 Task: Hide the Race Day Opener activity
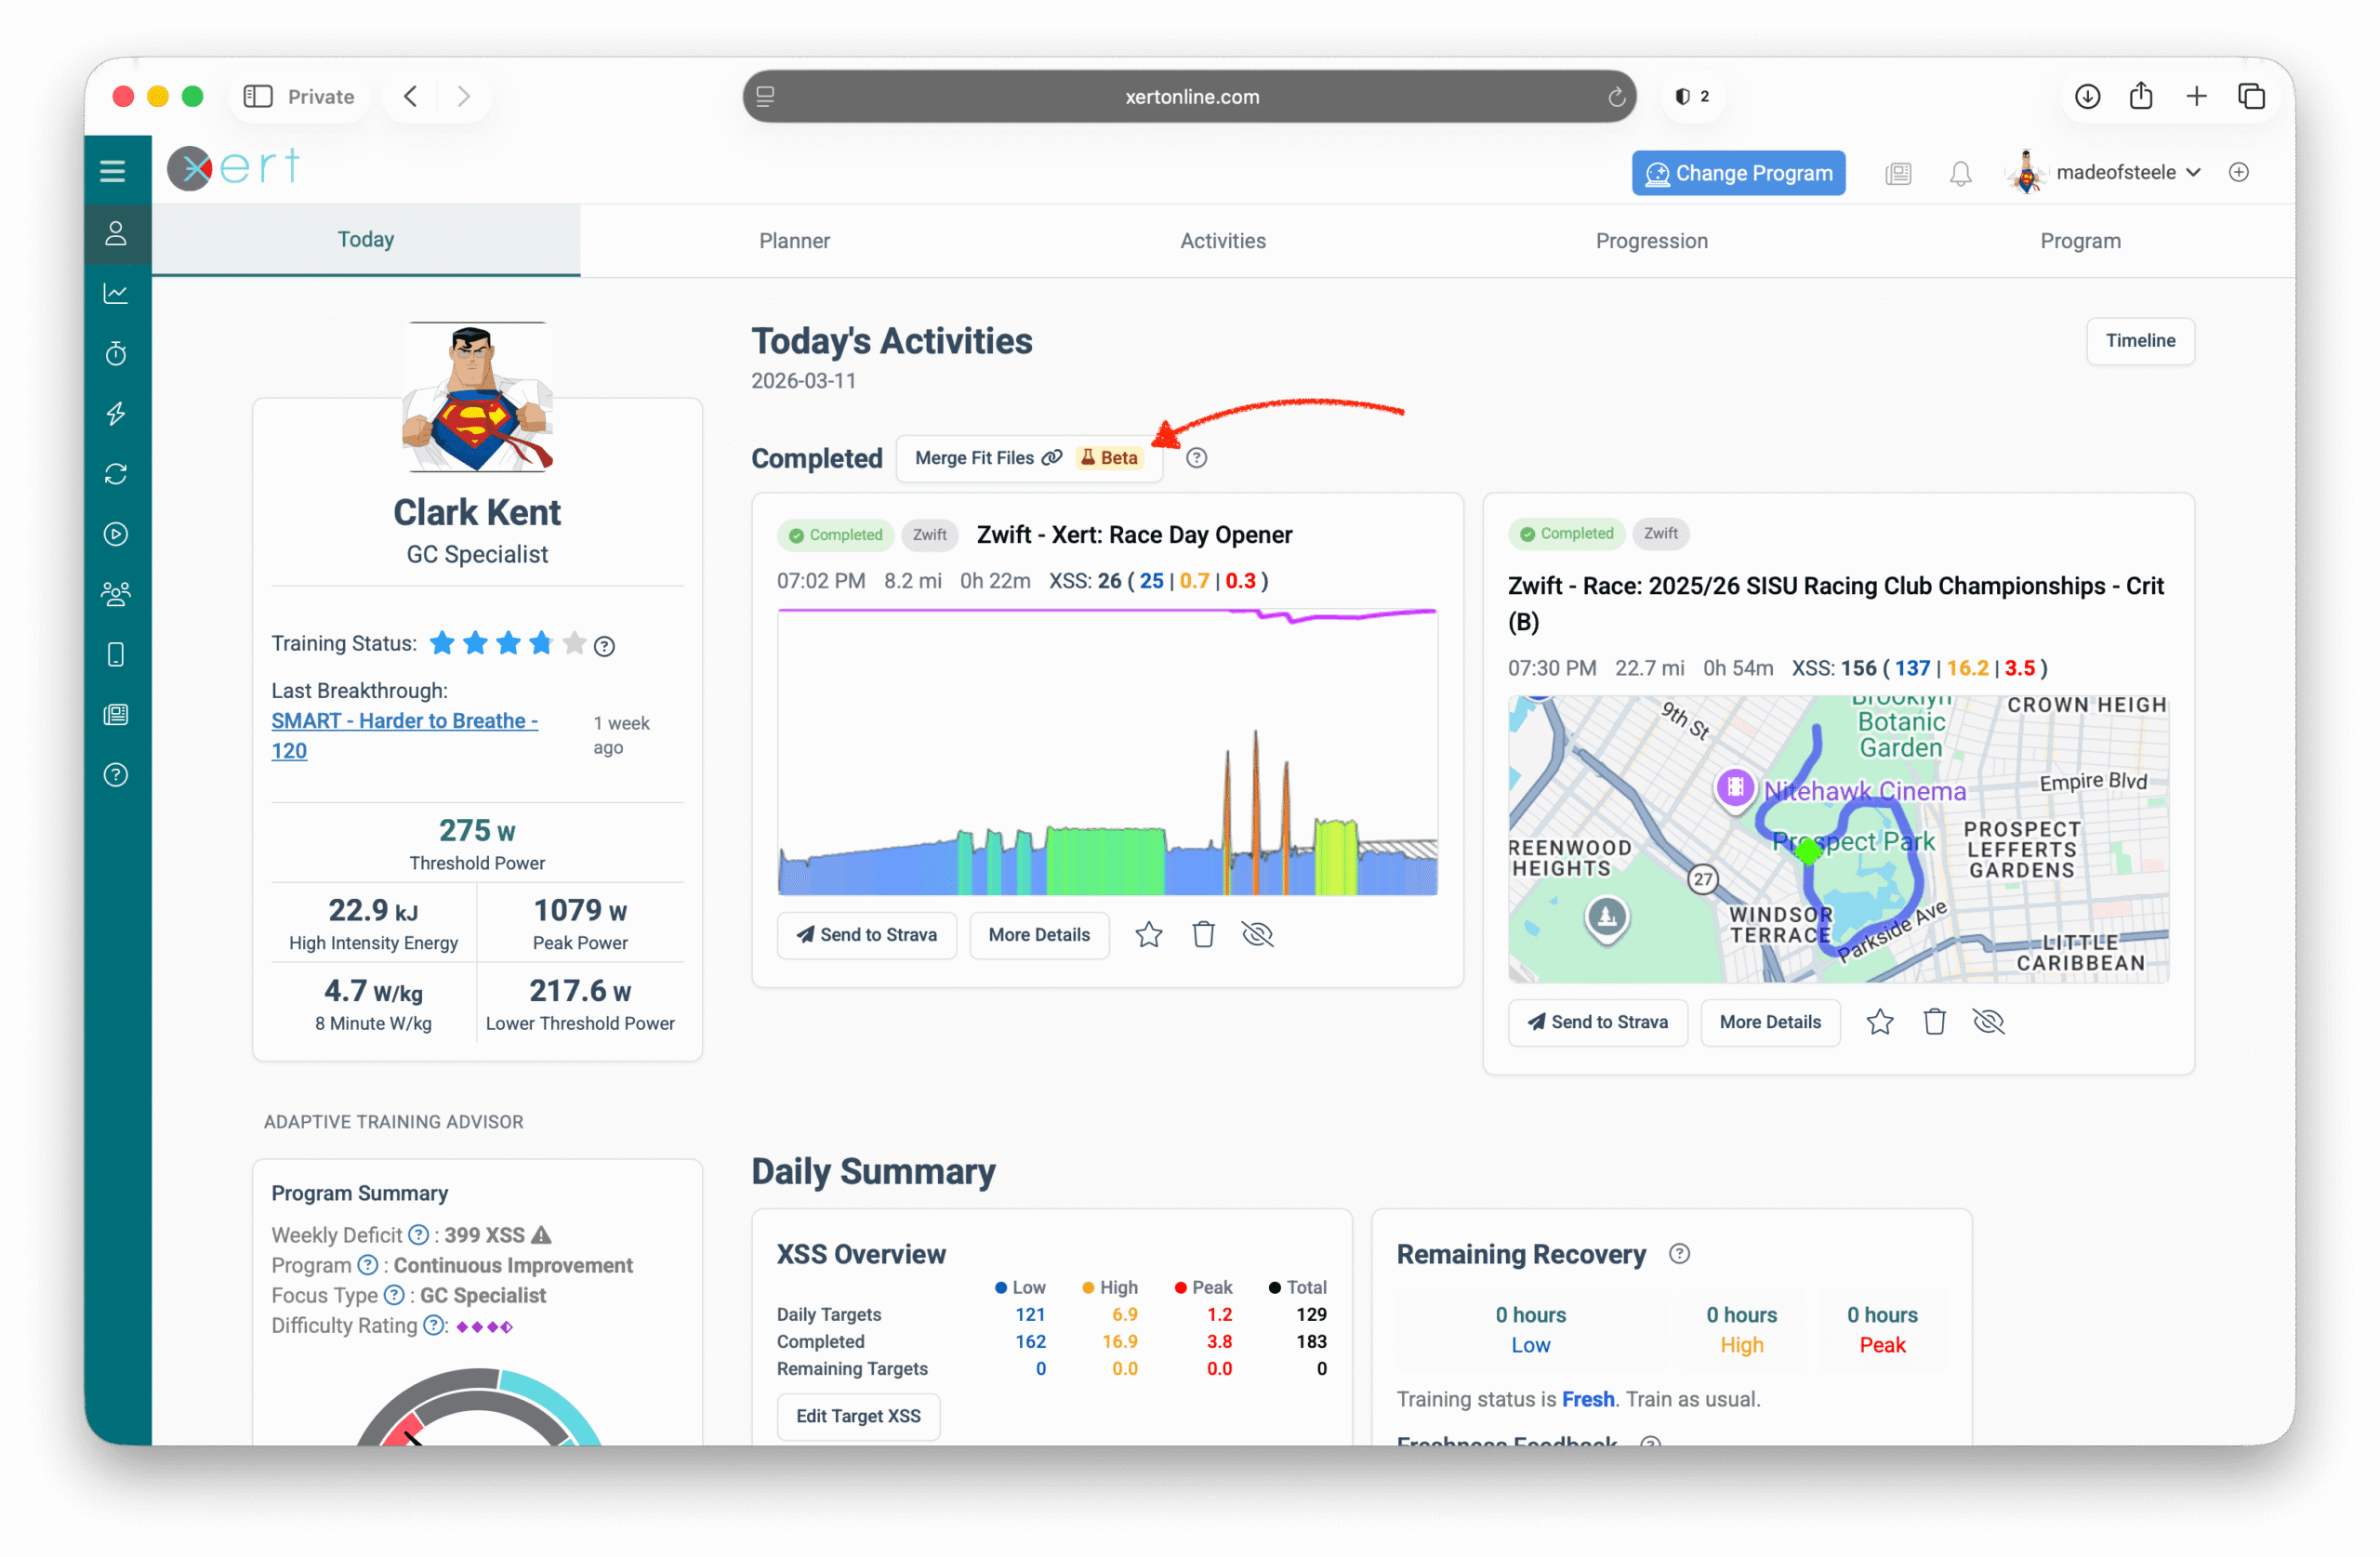pyautogui.click(x=1257, y=935)
